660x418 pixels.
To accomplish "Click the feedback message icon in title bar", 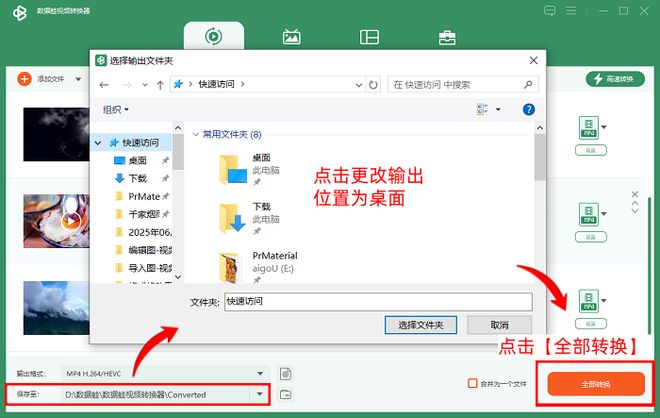I will pos(549,11).
